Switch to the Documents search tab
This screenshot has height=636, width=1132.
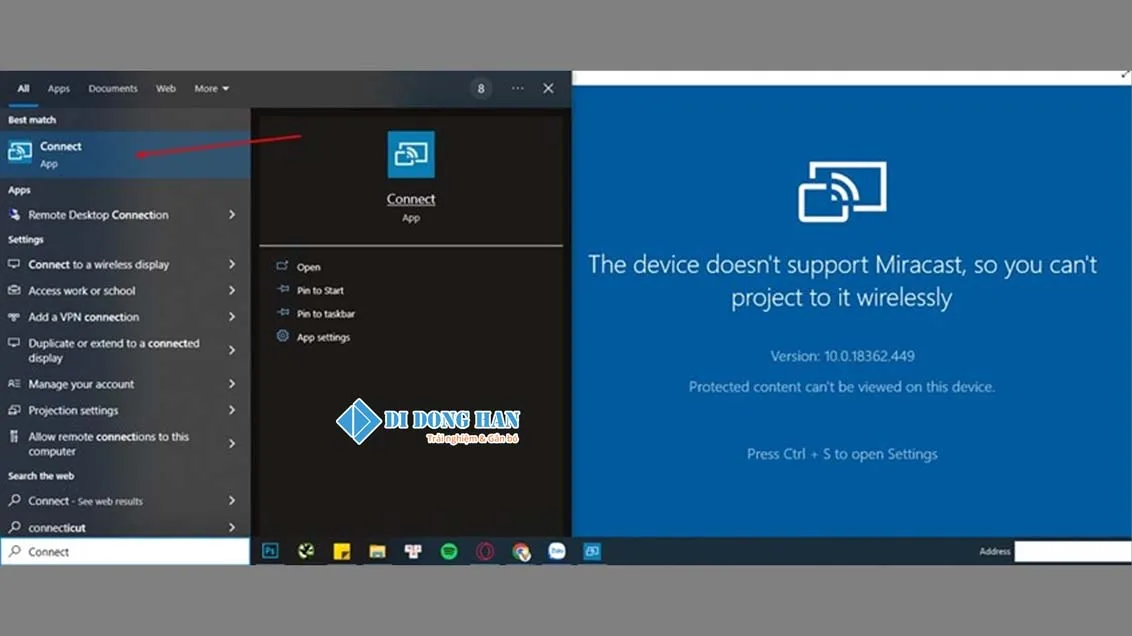point(112,88)
